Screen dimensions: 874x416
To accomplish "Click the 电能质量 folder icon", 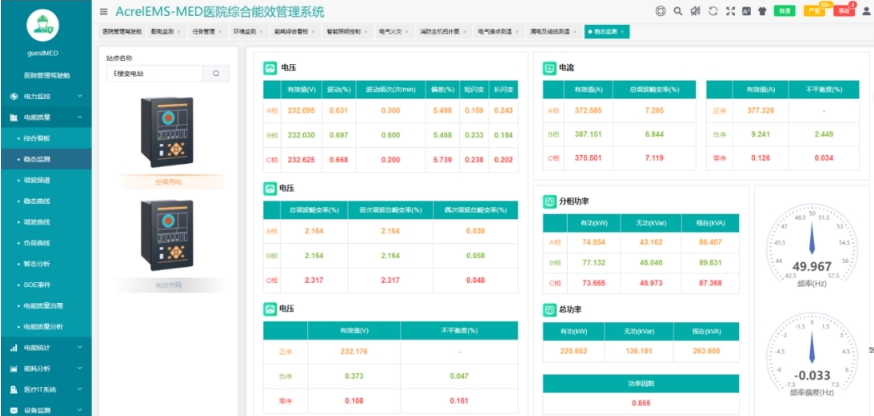I will (x=14, y=118).
